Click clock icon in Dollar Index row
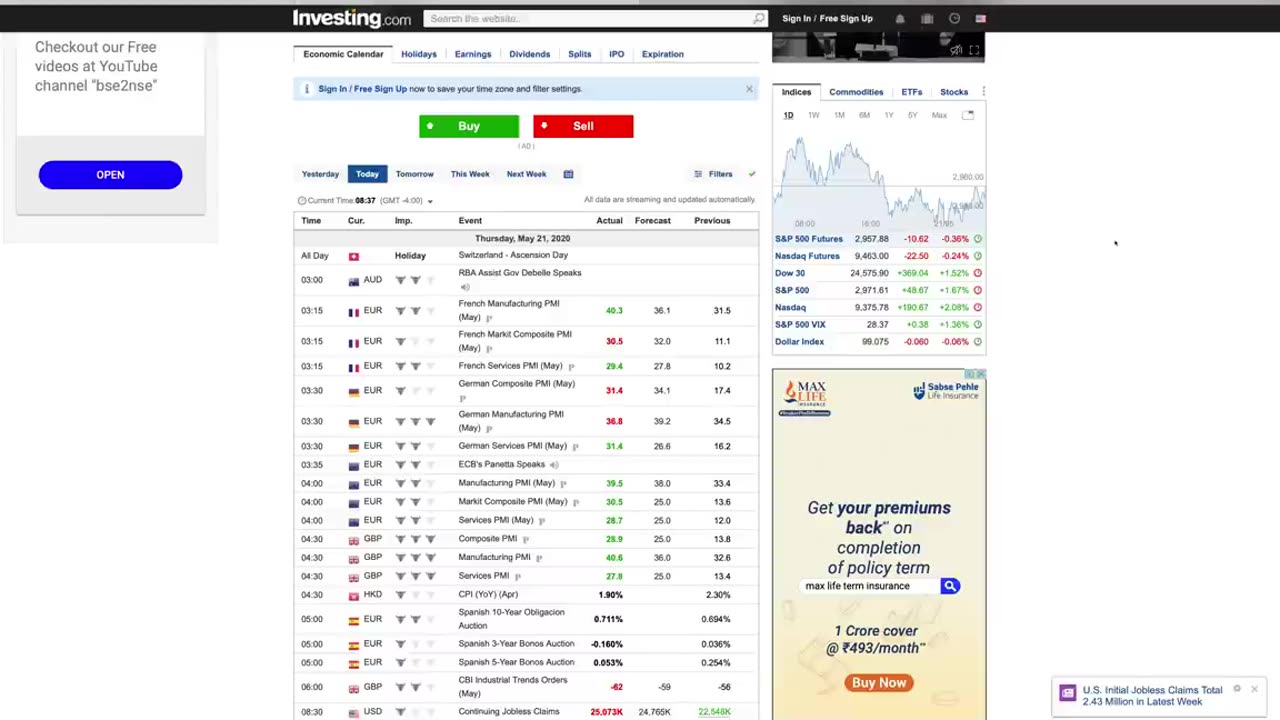The image size is (1280, 720). (x=977, y=342)
